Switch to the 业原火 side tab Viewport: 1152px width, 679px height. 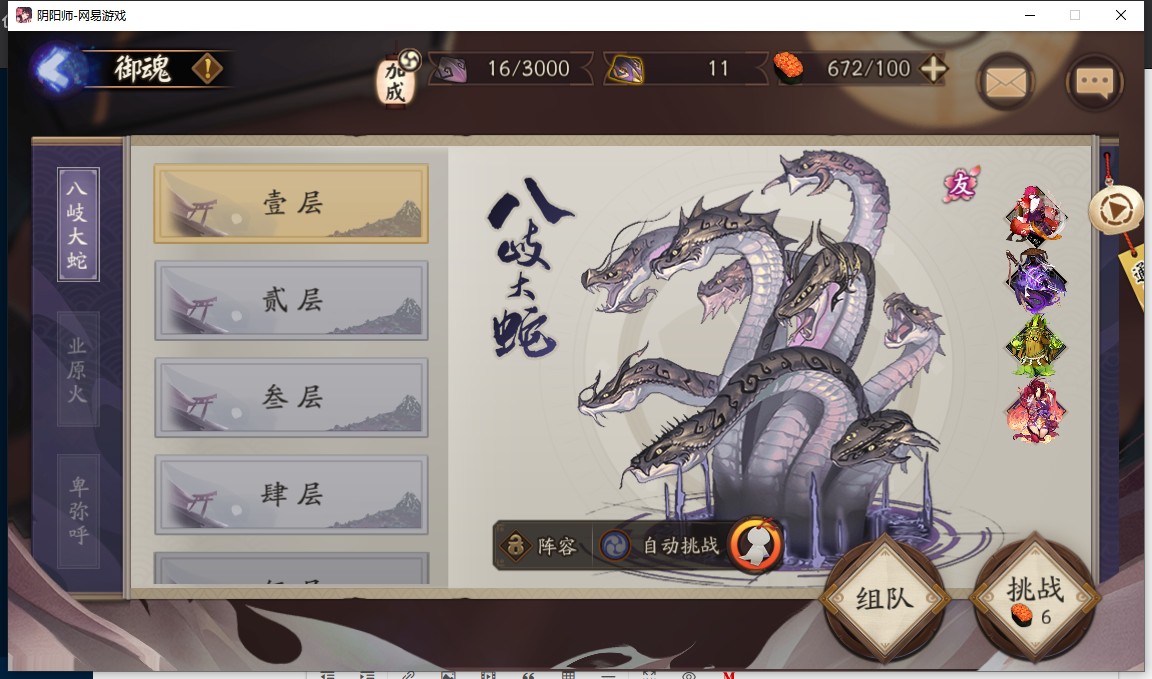click(78, 369)
